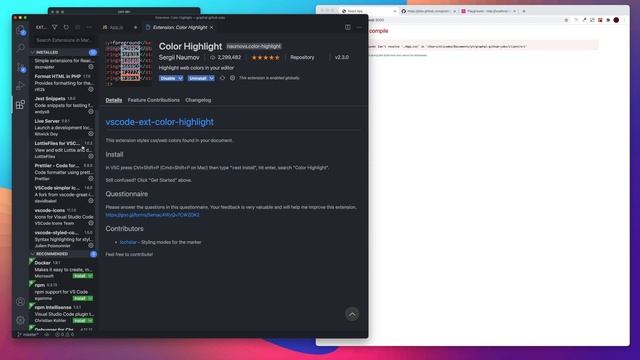
Task: Split the editor to the right
Action: 348,27
